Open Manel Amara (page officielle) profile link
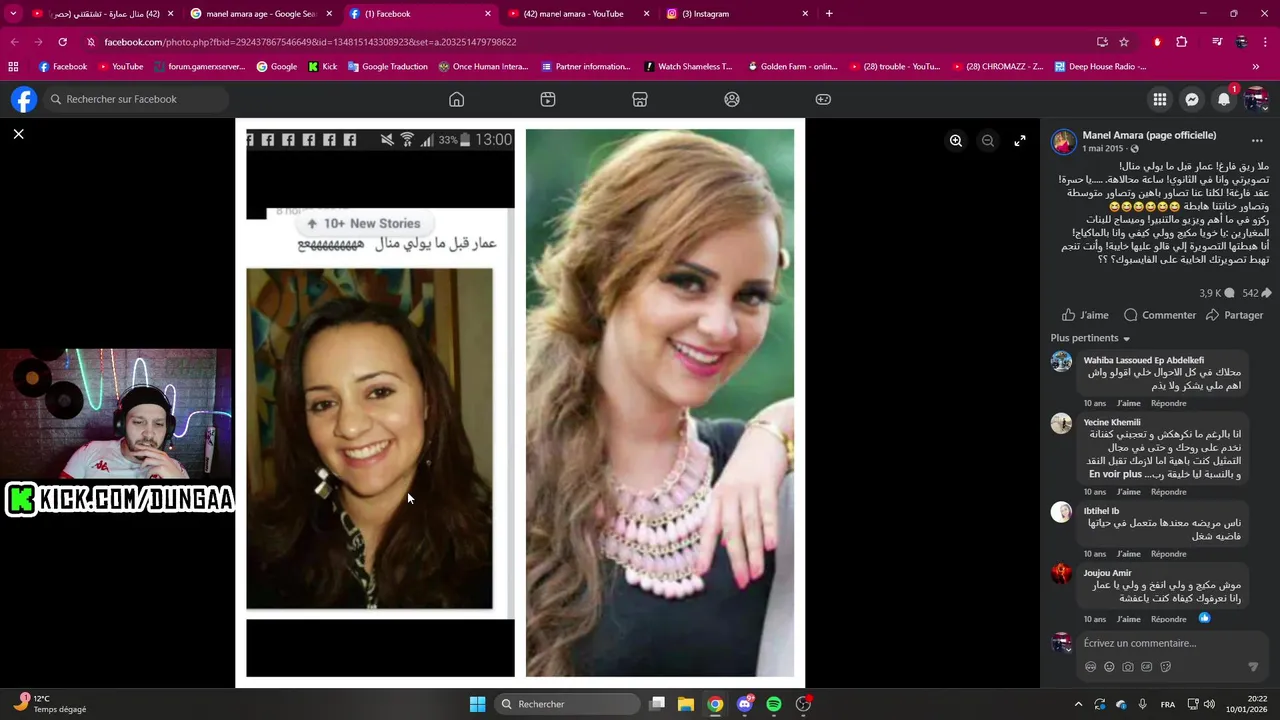Viewport: 1280px width, 720px height. coord(1149,135)
